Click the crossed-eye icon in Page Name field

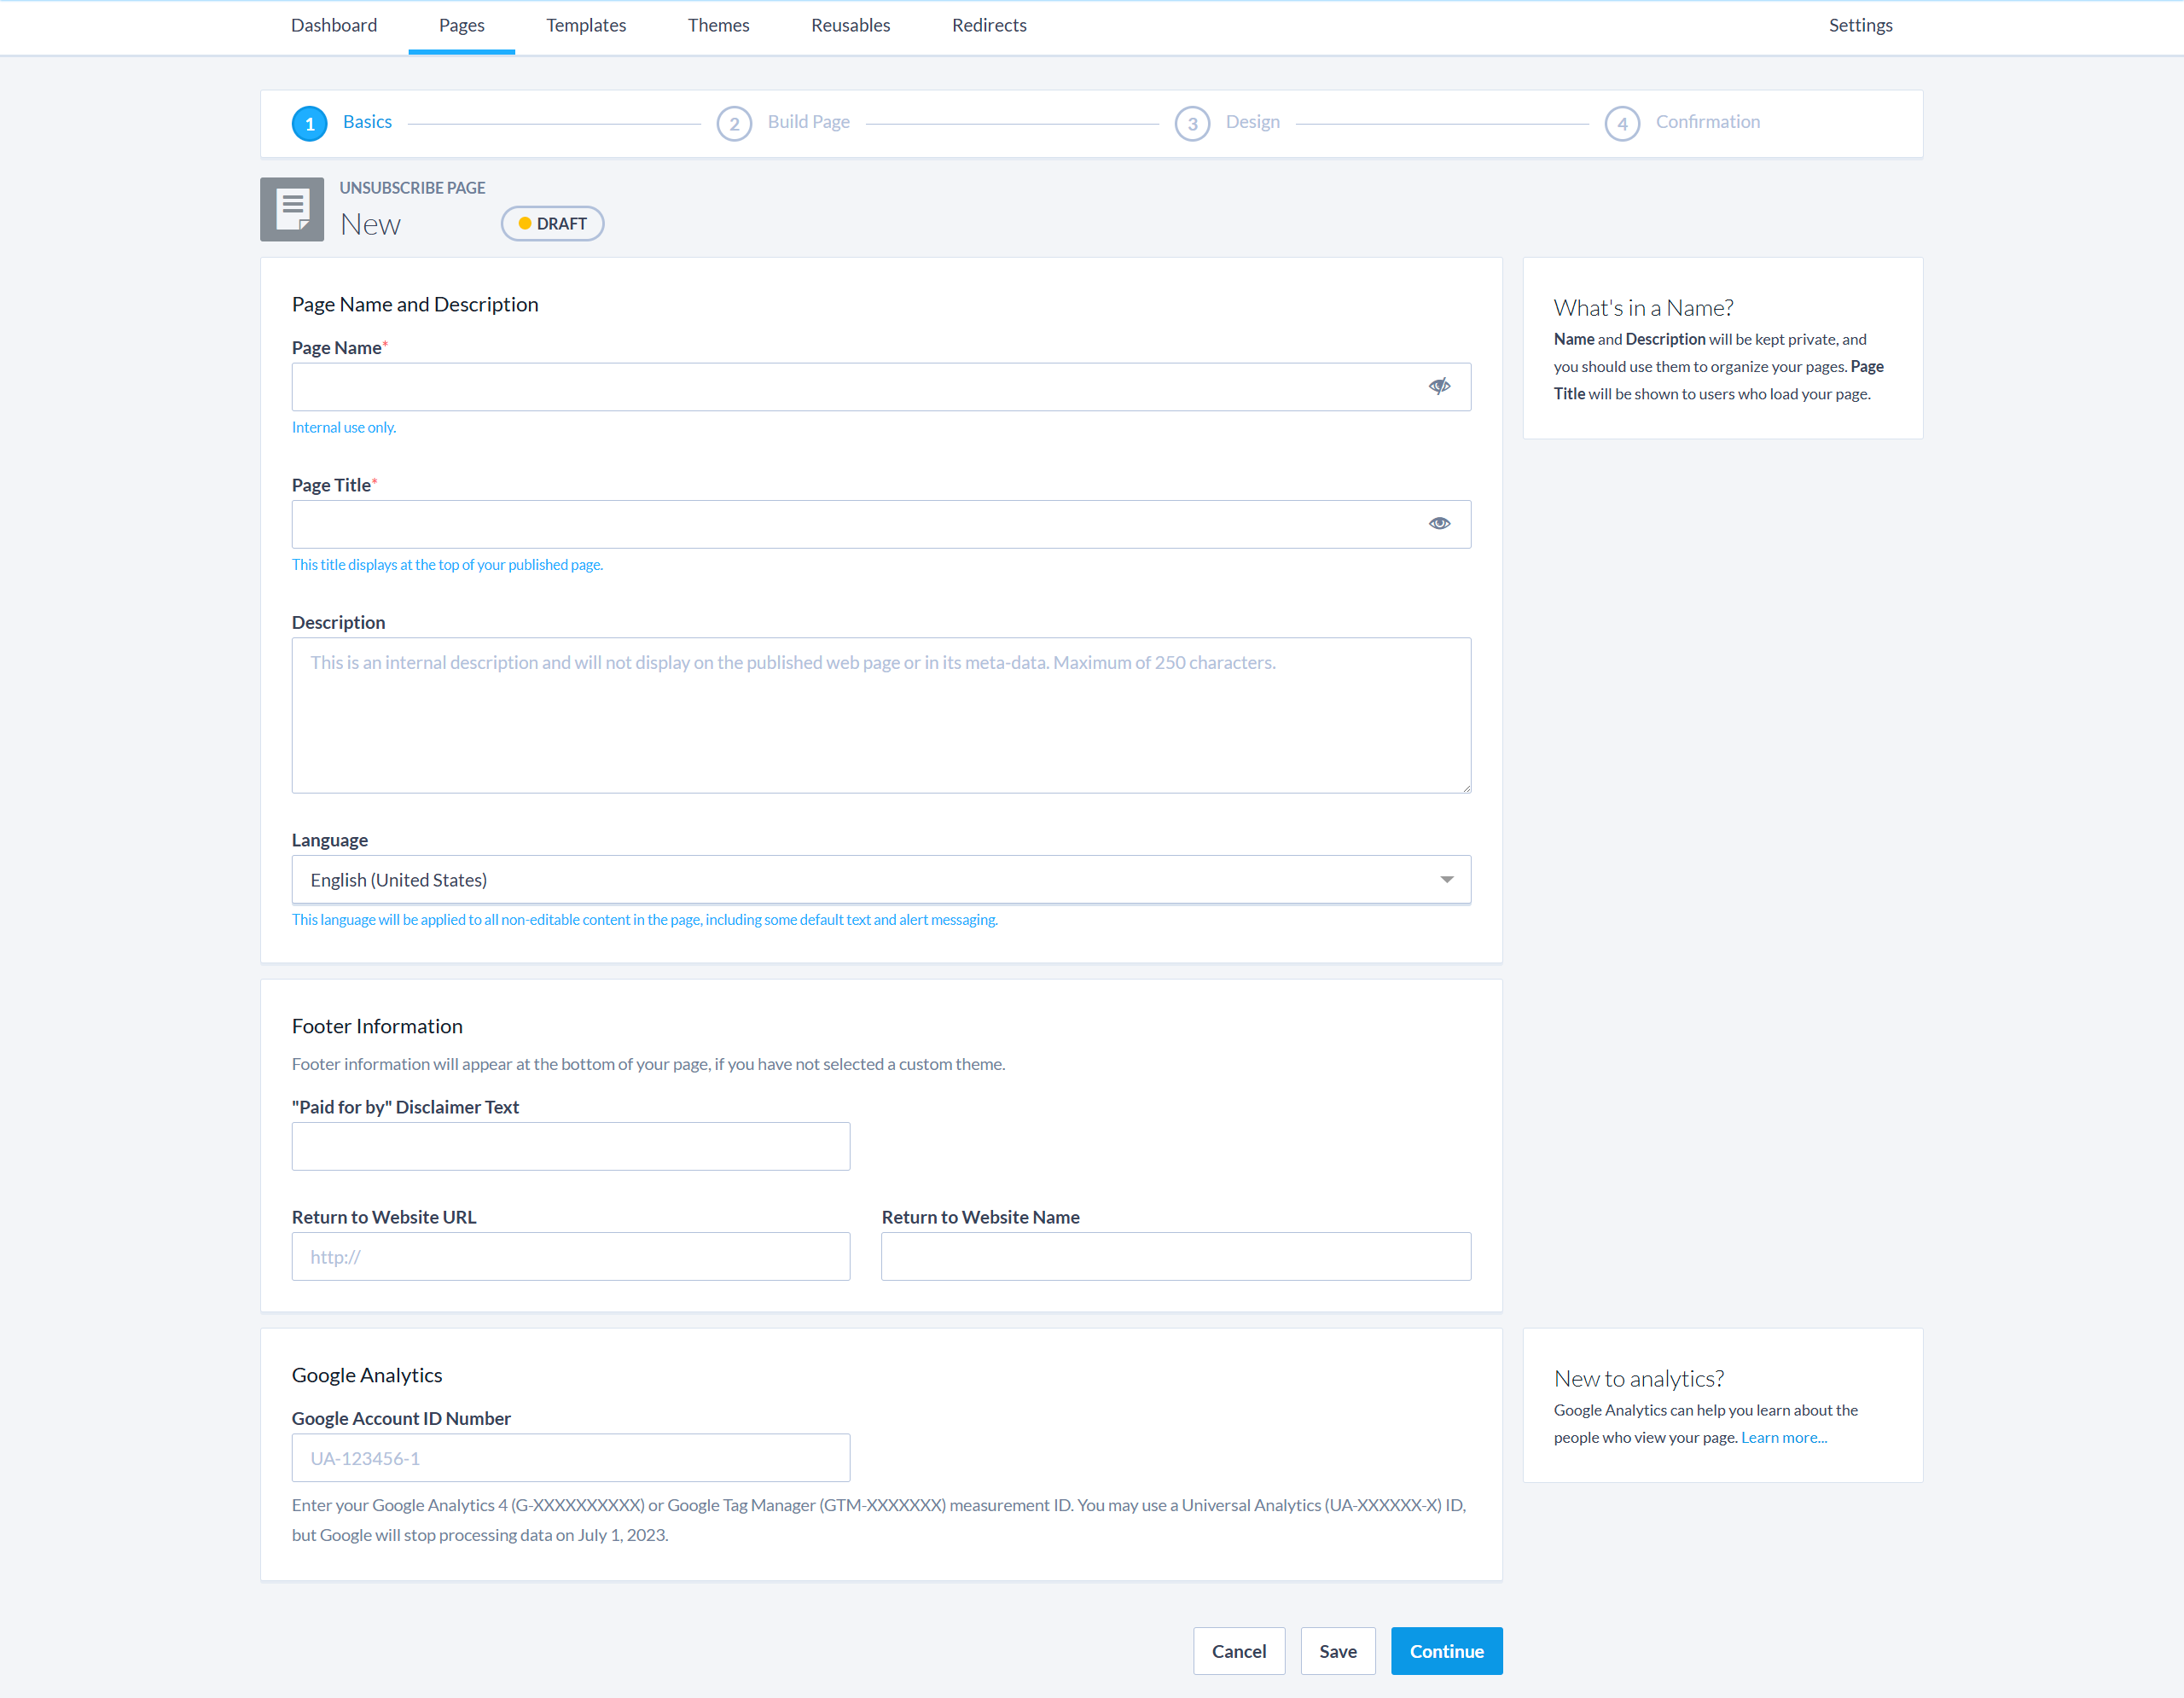click(1439, 386)
